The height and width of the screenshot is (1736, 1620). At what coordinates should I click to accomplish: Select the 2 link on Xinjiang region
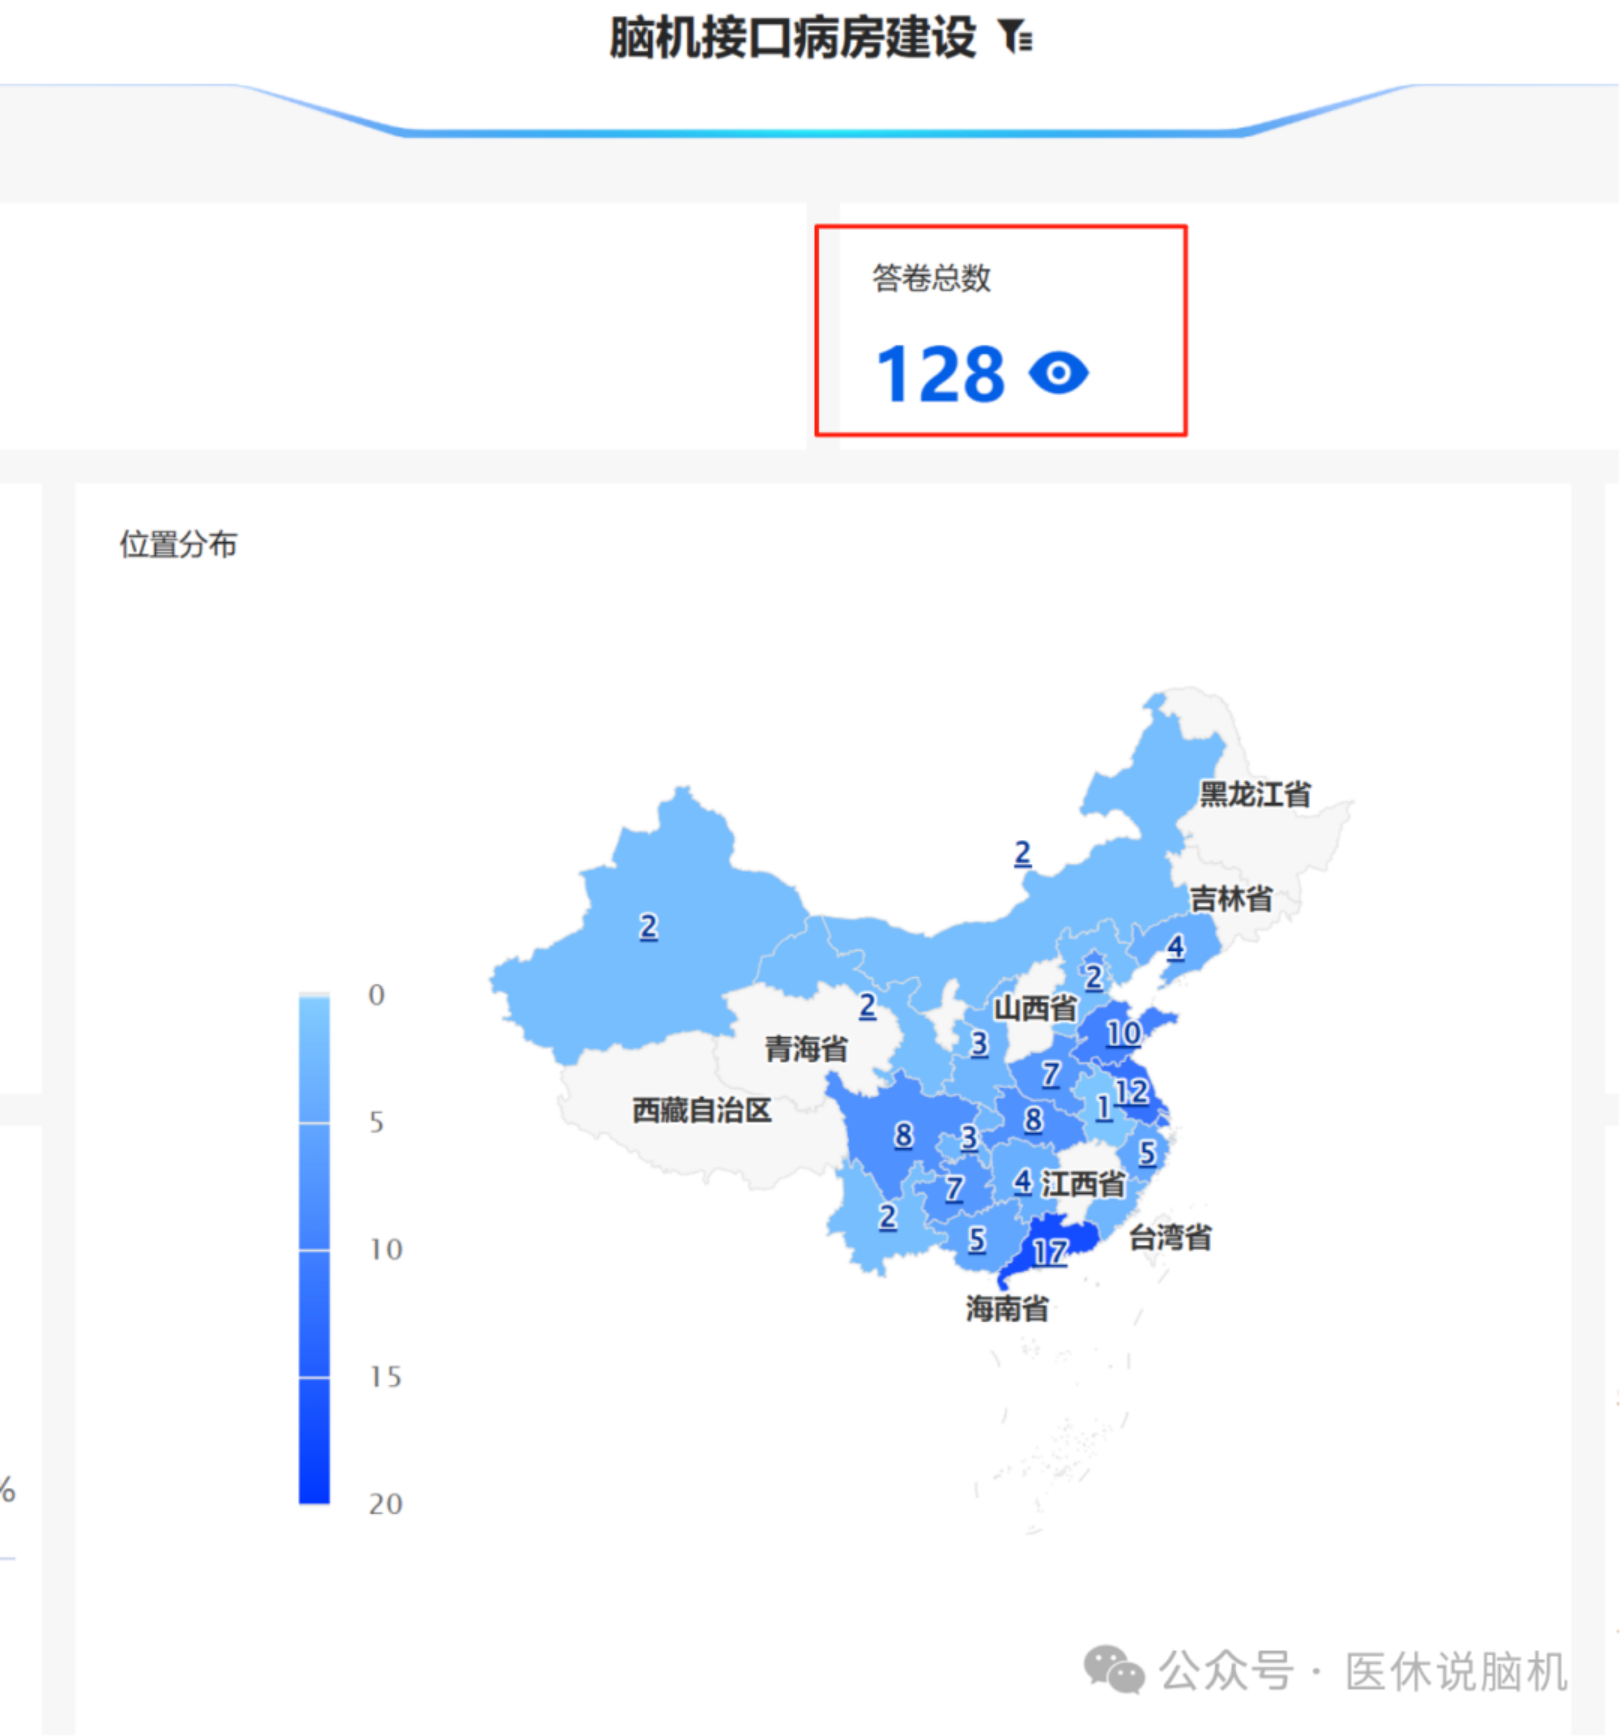click(x=648, y=927)
